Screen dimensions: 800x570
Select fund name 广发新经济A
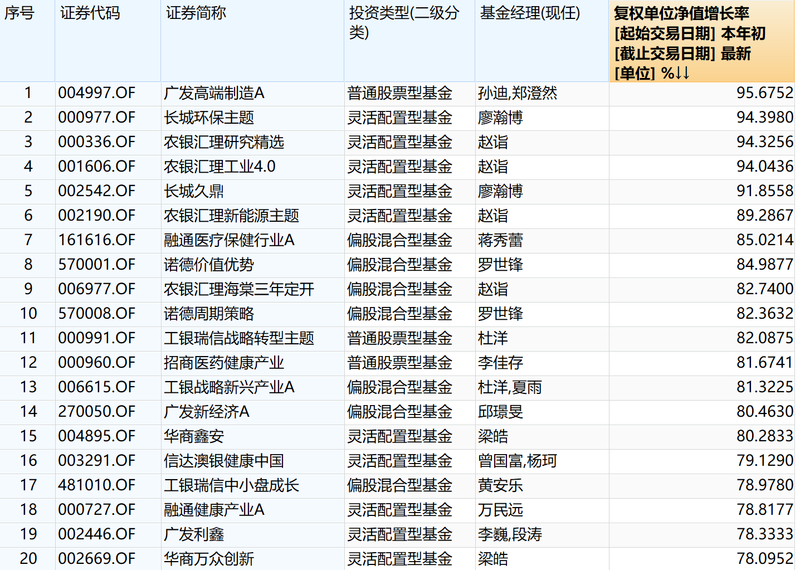point(206,412)
